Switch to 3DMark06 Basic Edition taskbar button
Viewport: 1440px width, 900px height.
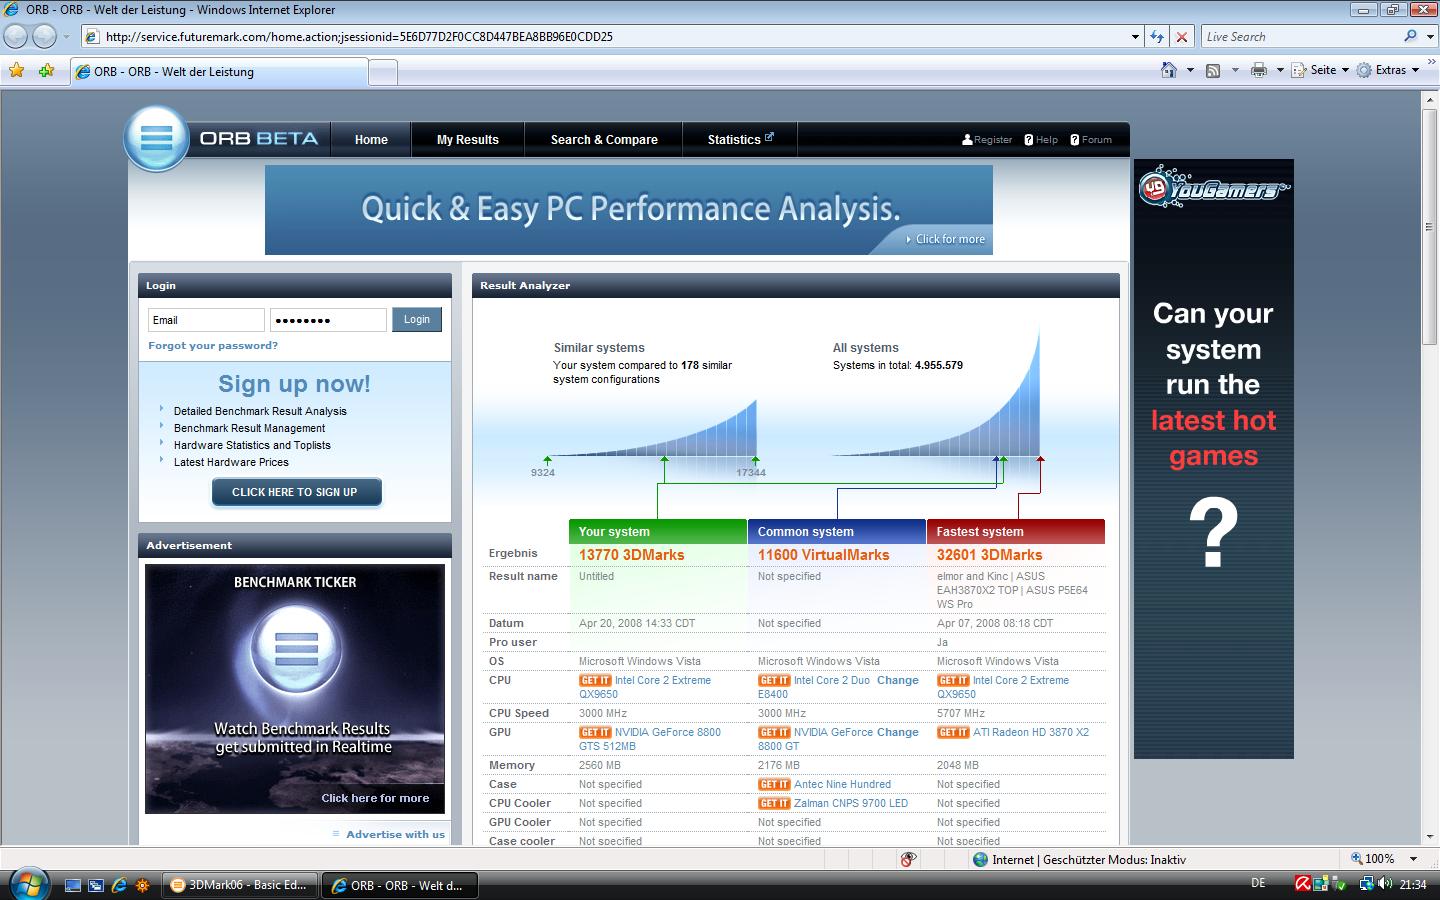[x=240, y=885]
